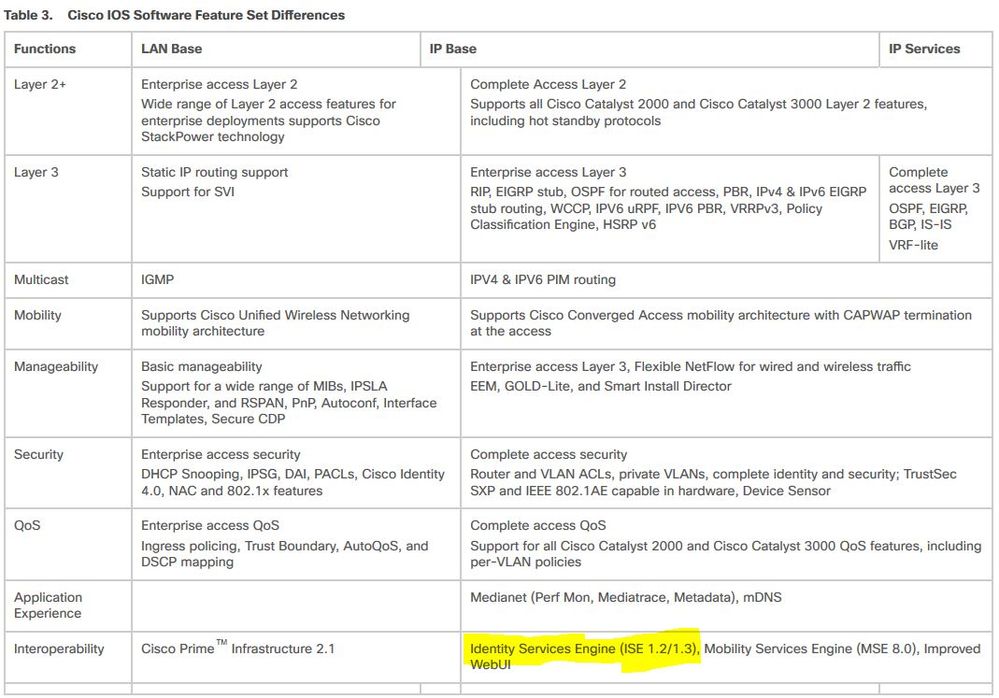Select the 'Manageability' row label

pos(56,366)
